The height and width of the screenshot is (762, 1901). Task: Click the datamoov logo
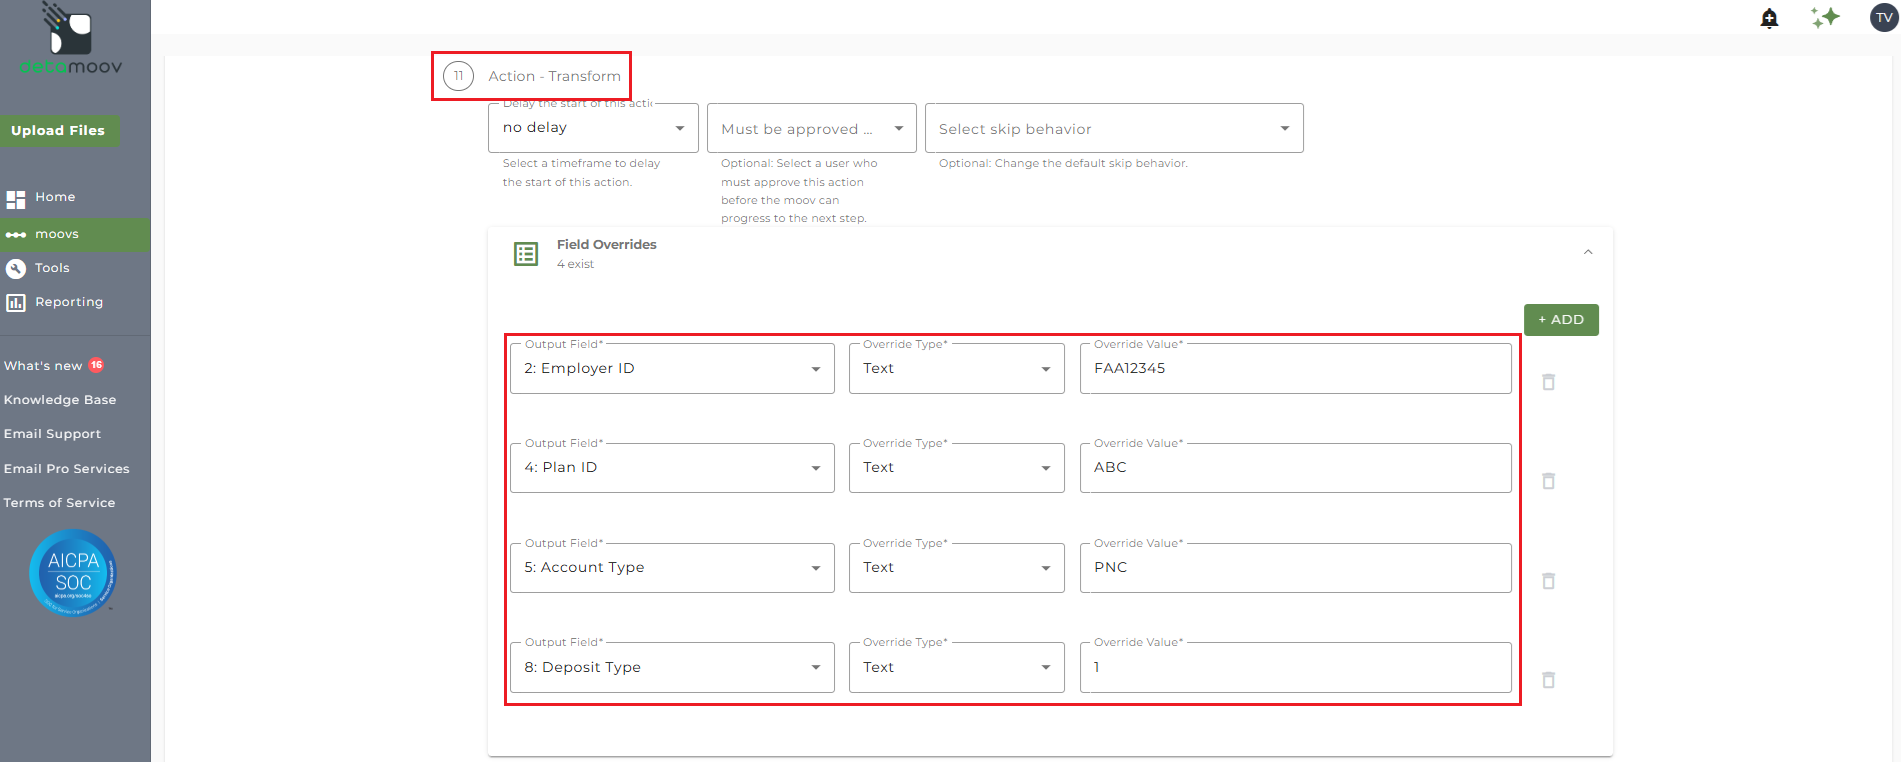click(70, 40)
